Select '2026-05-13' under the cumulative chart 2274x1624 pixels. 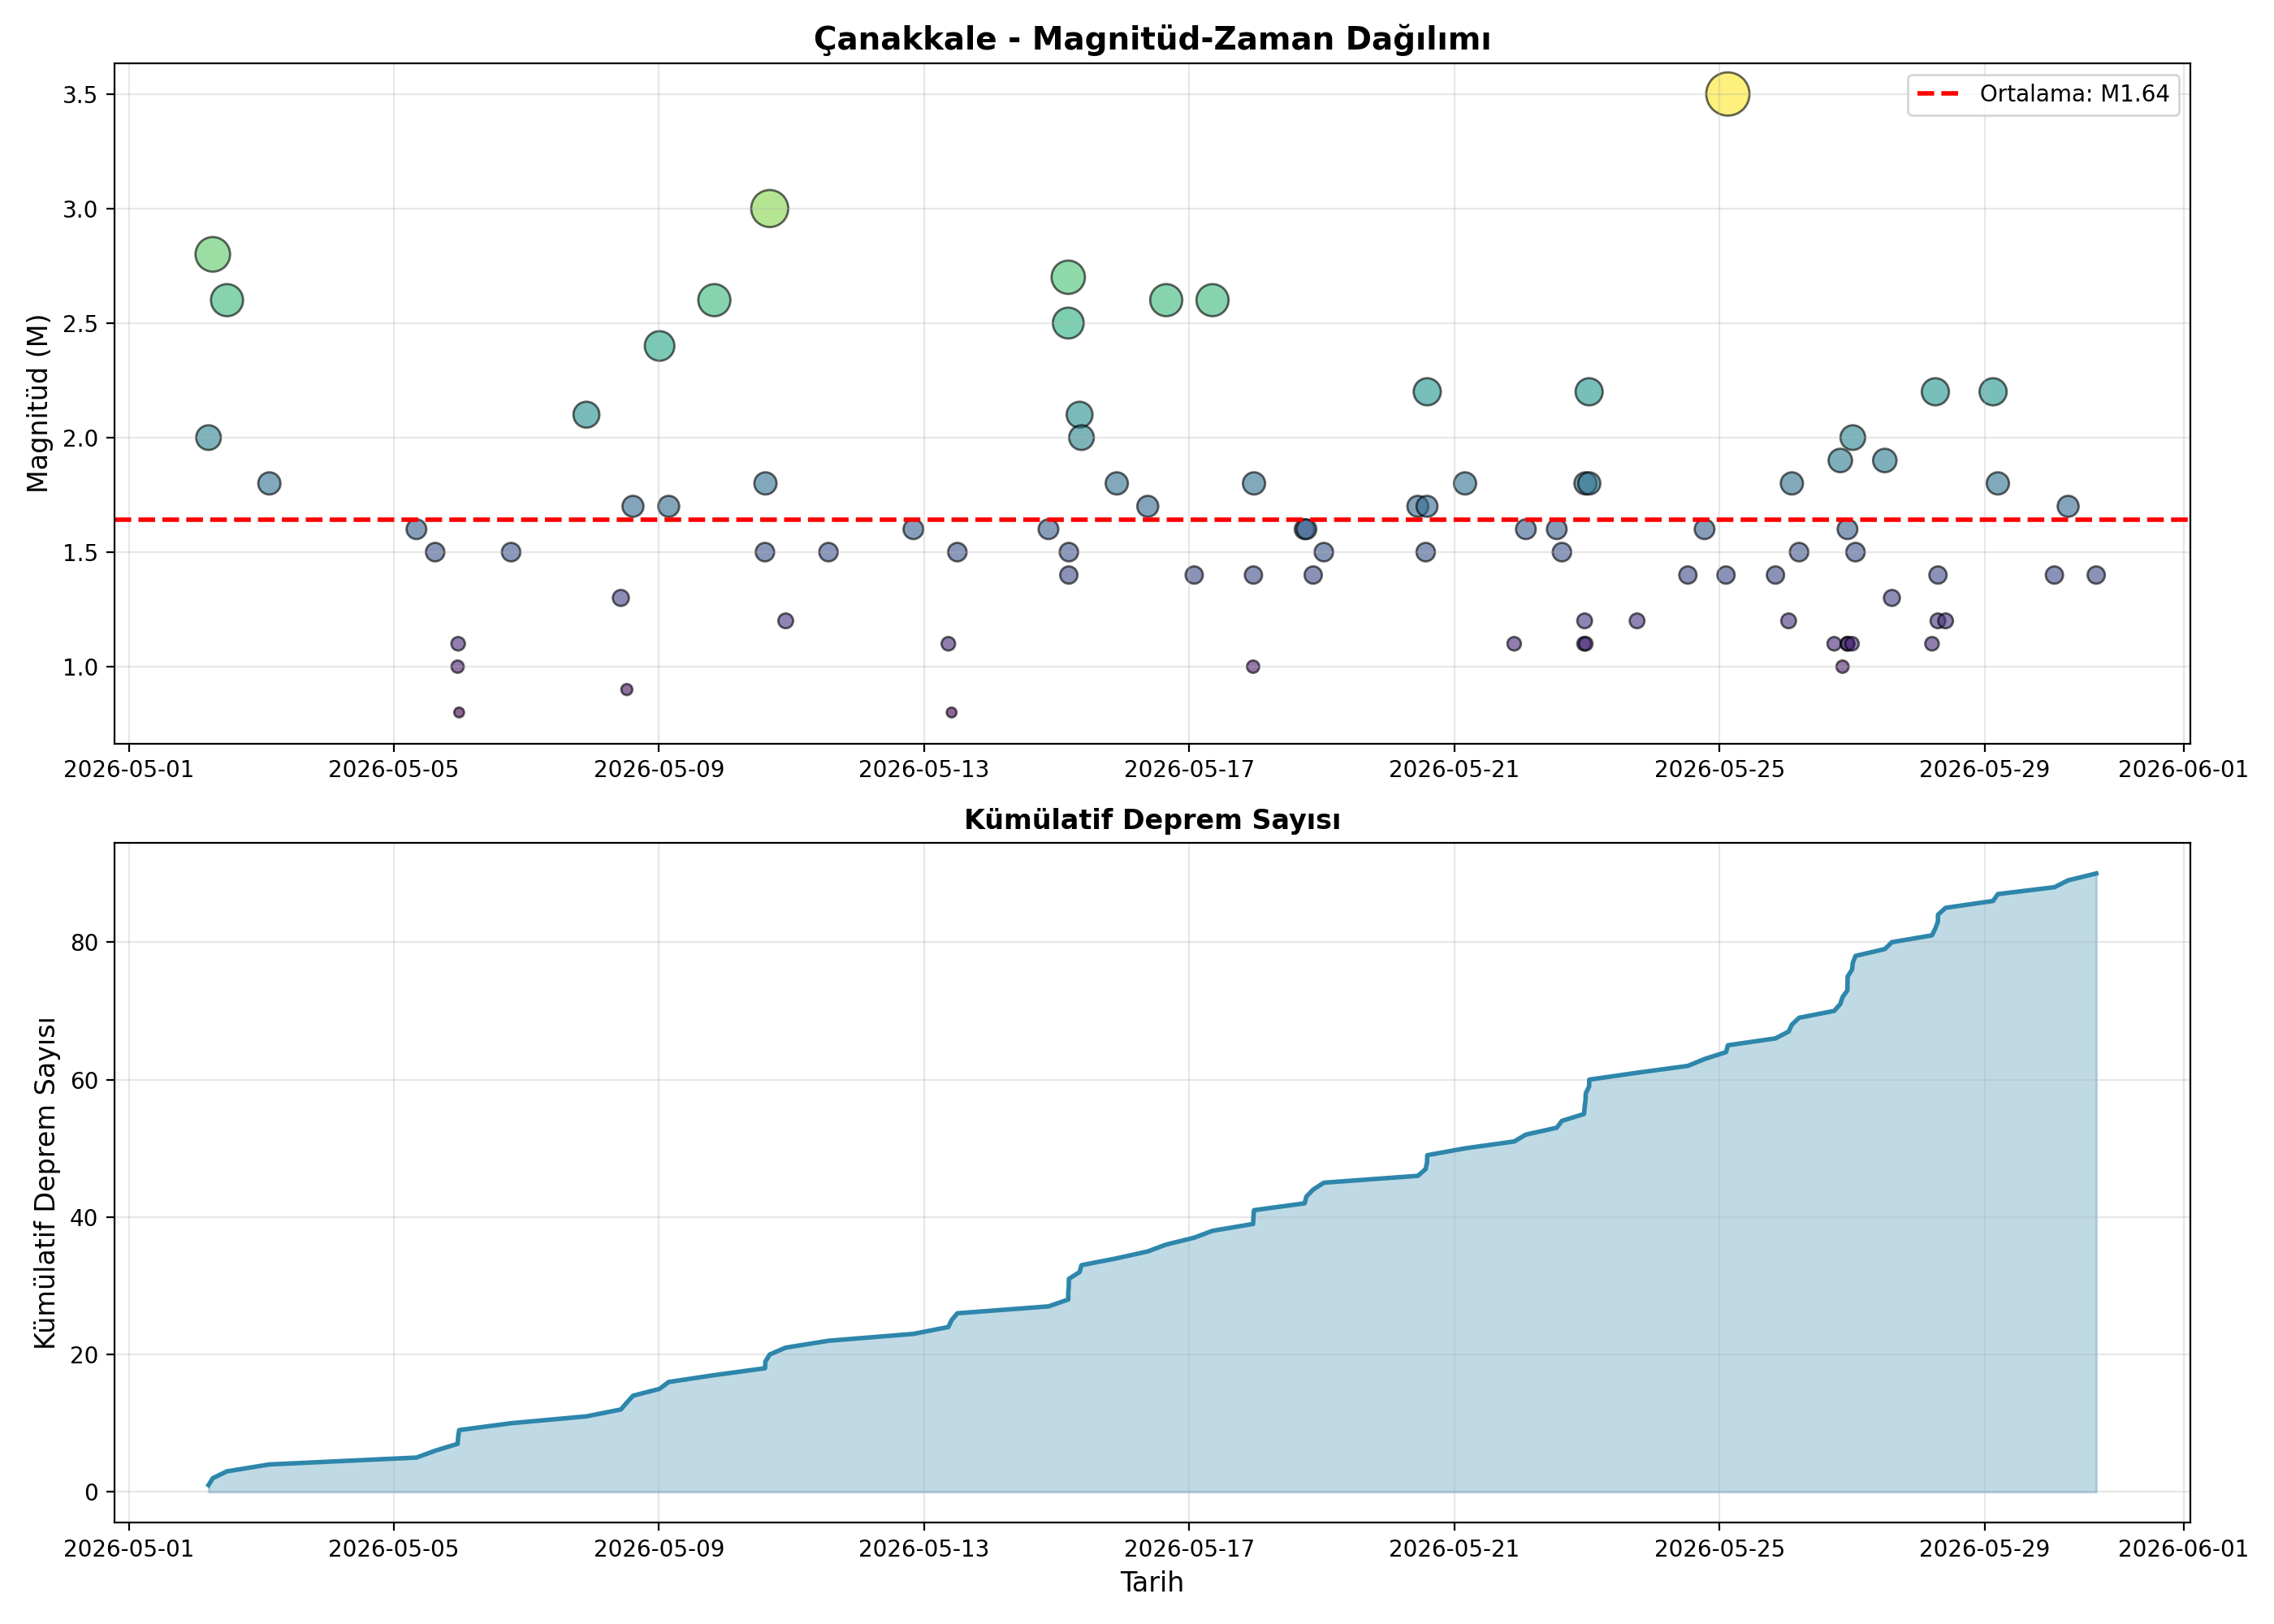click(x=923, y=1549)
